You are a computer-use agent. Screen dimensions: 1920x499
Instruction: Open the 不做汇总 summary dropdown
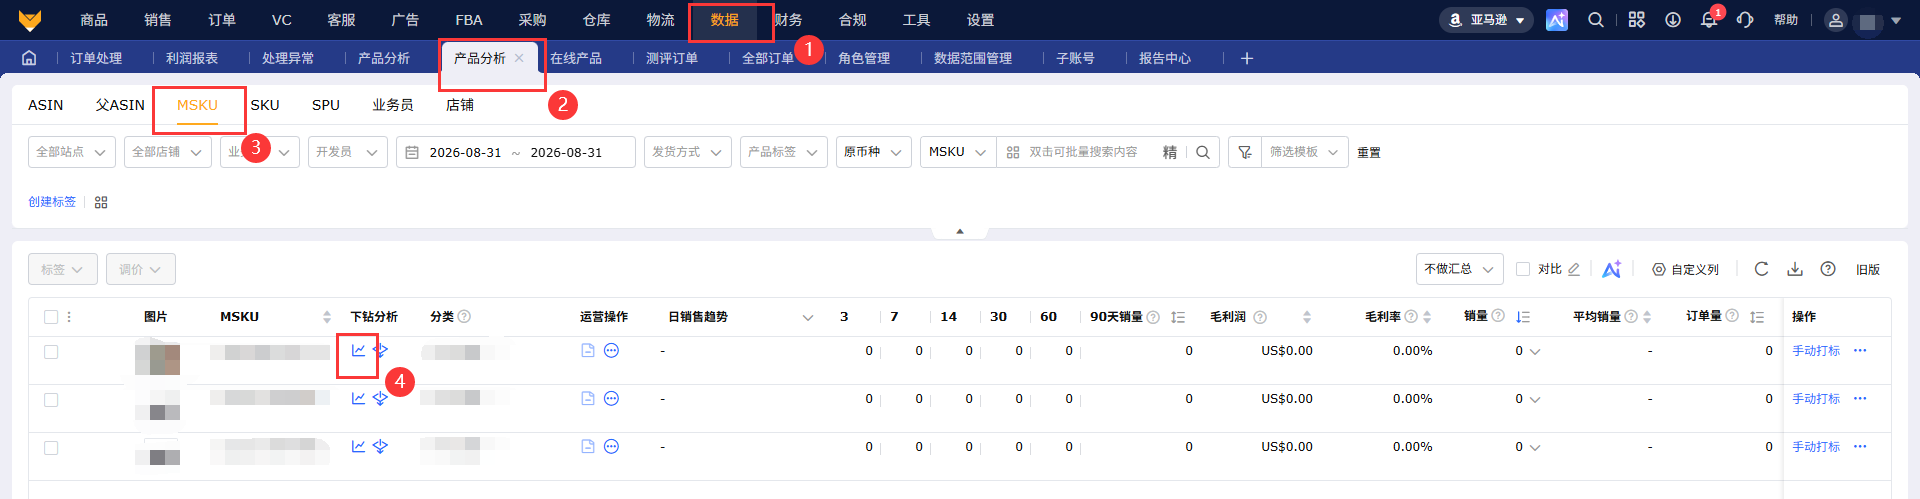pyautogui.click(x=1460, y=269)
